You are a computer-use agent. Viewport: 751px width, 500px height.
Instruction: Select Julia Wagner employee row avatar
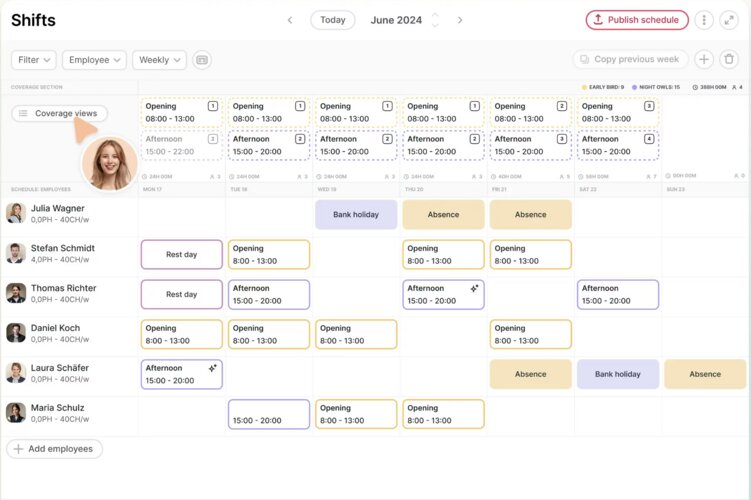(x=16, y=213)
